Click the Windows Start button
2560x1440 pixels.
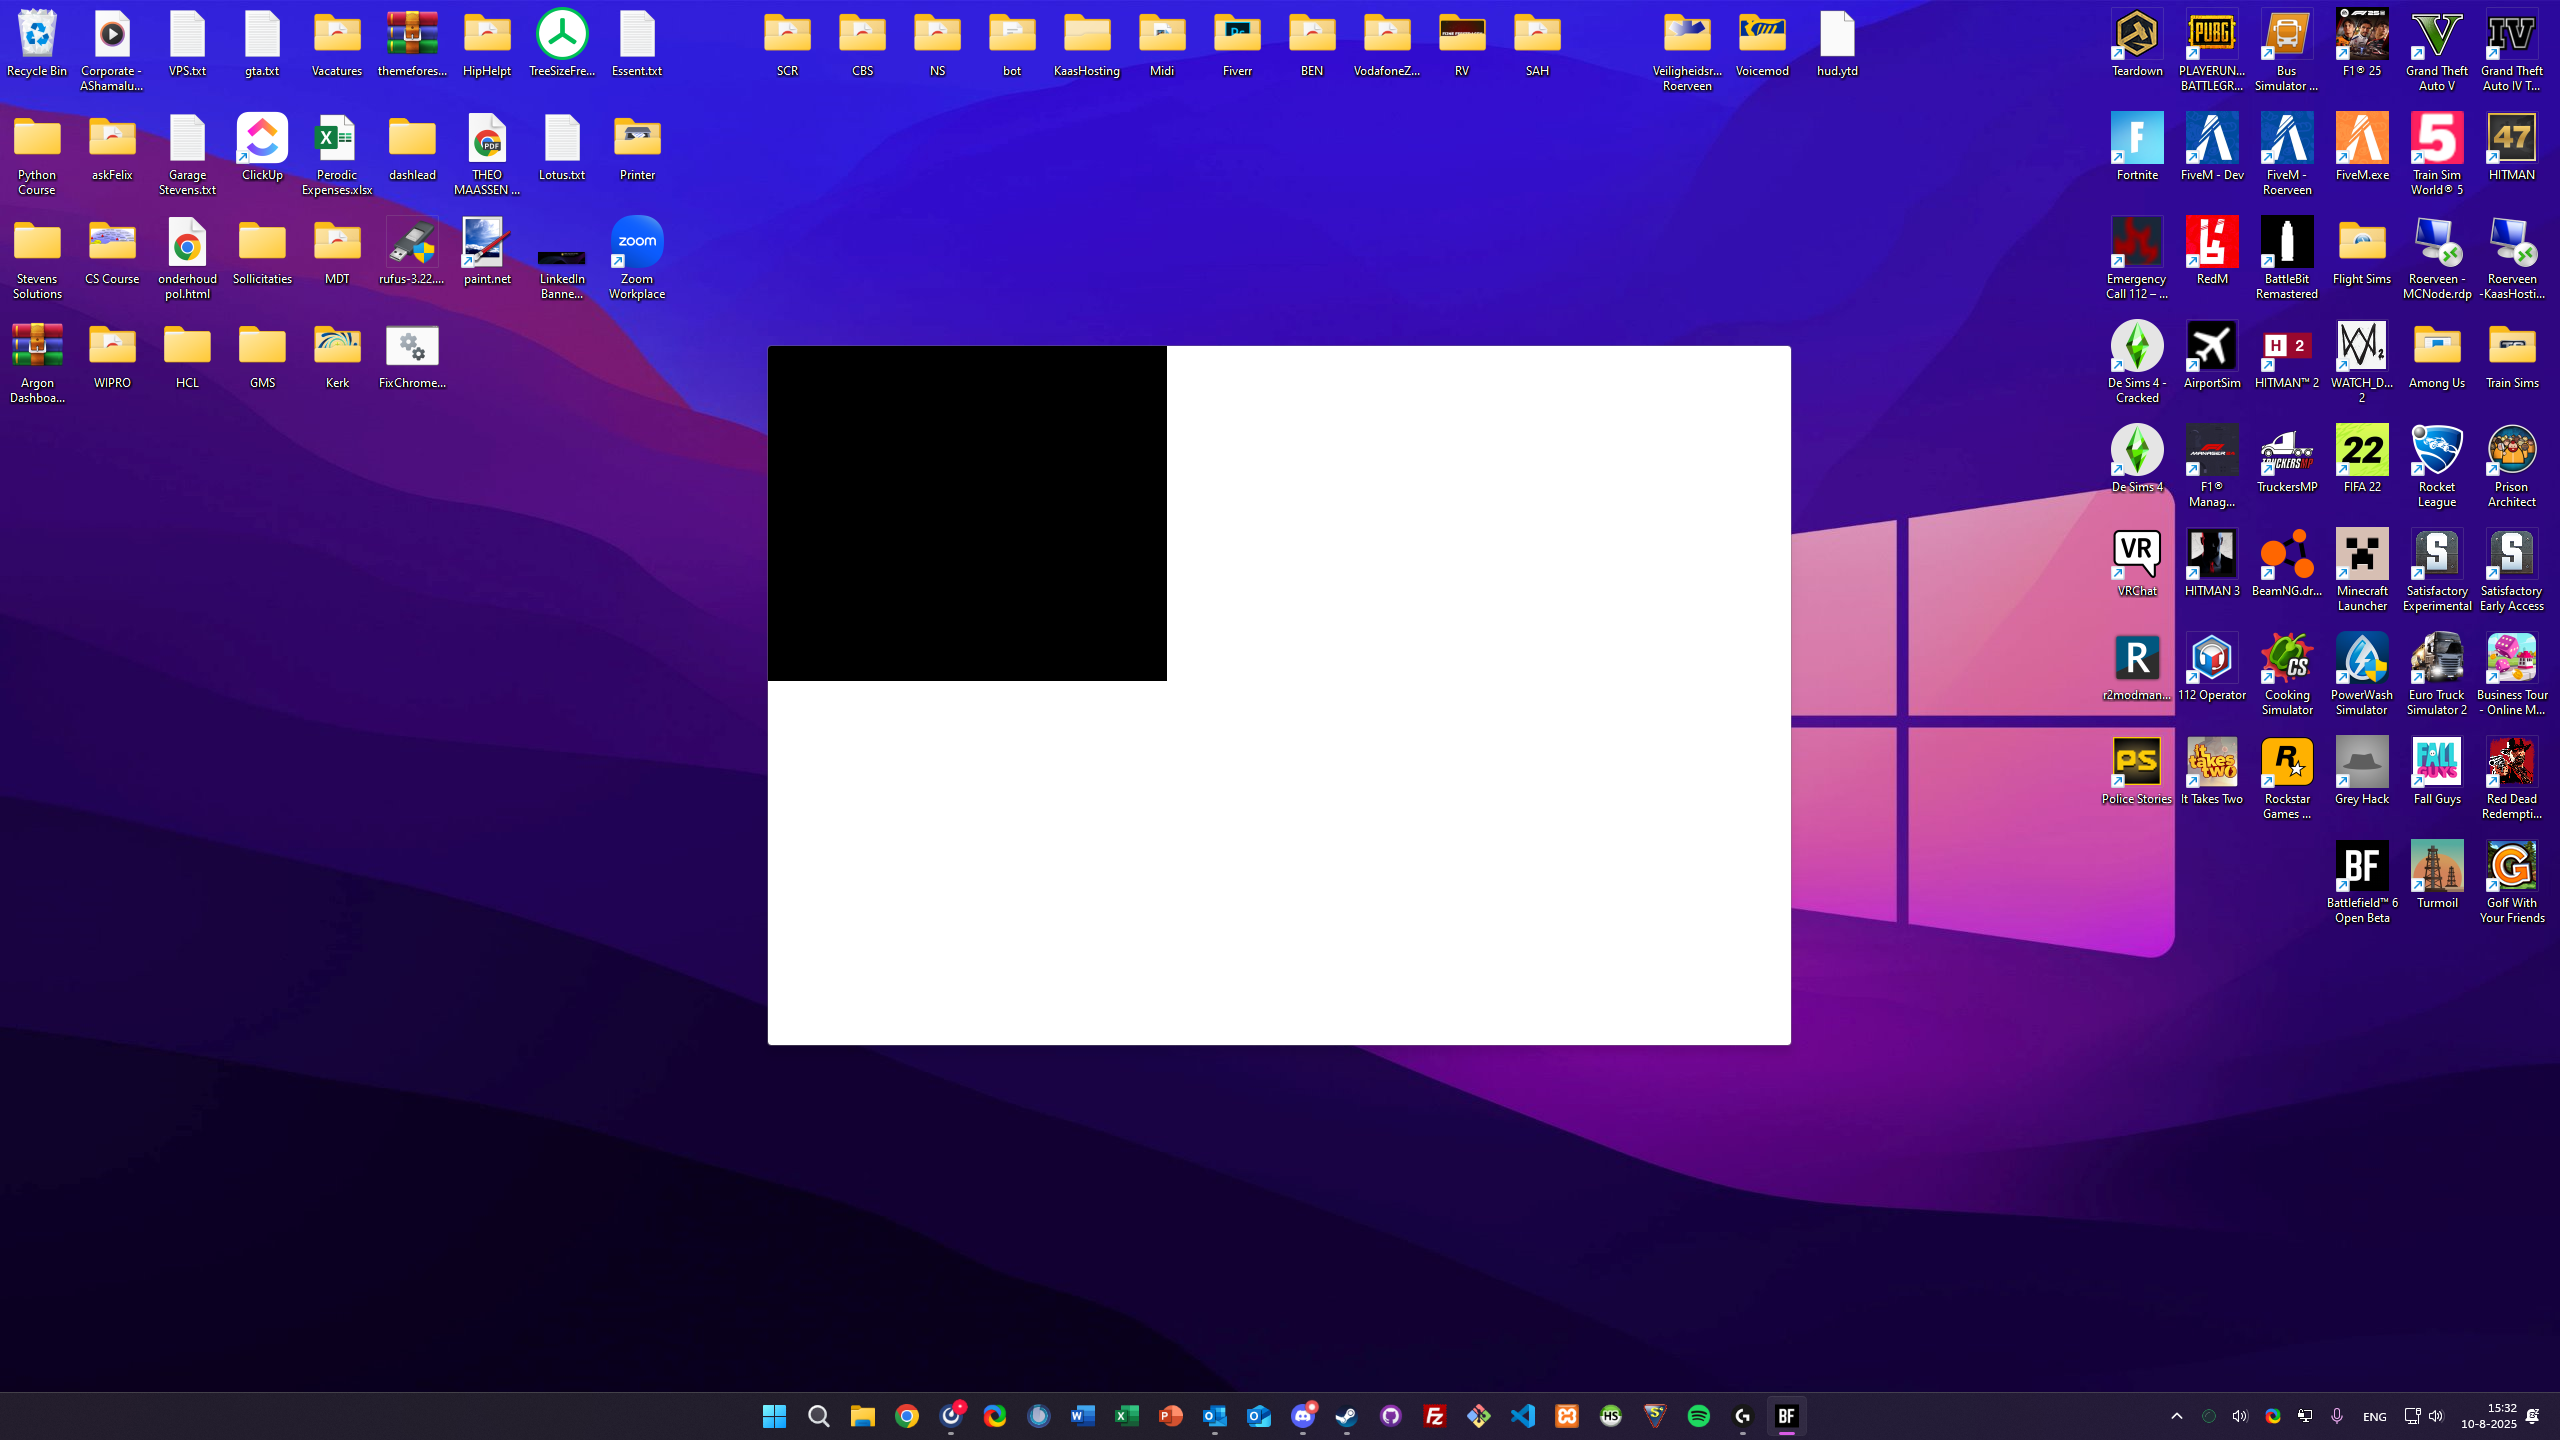coord(774,1416)
